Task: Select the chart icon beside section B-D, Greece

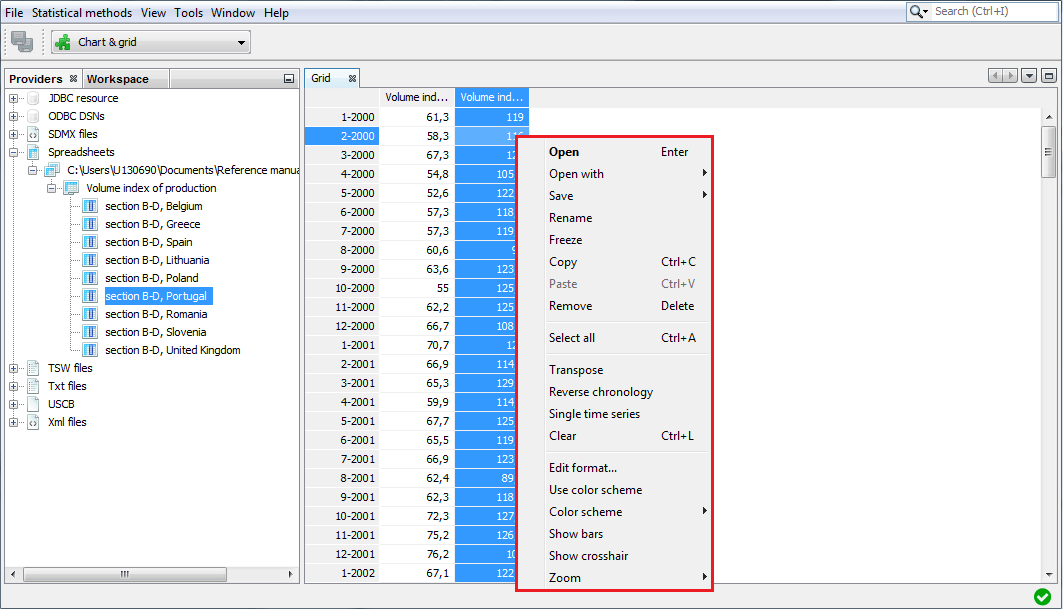Action: (91, 223)
